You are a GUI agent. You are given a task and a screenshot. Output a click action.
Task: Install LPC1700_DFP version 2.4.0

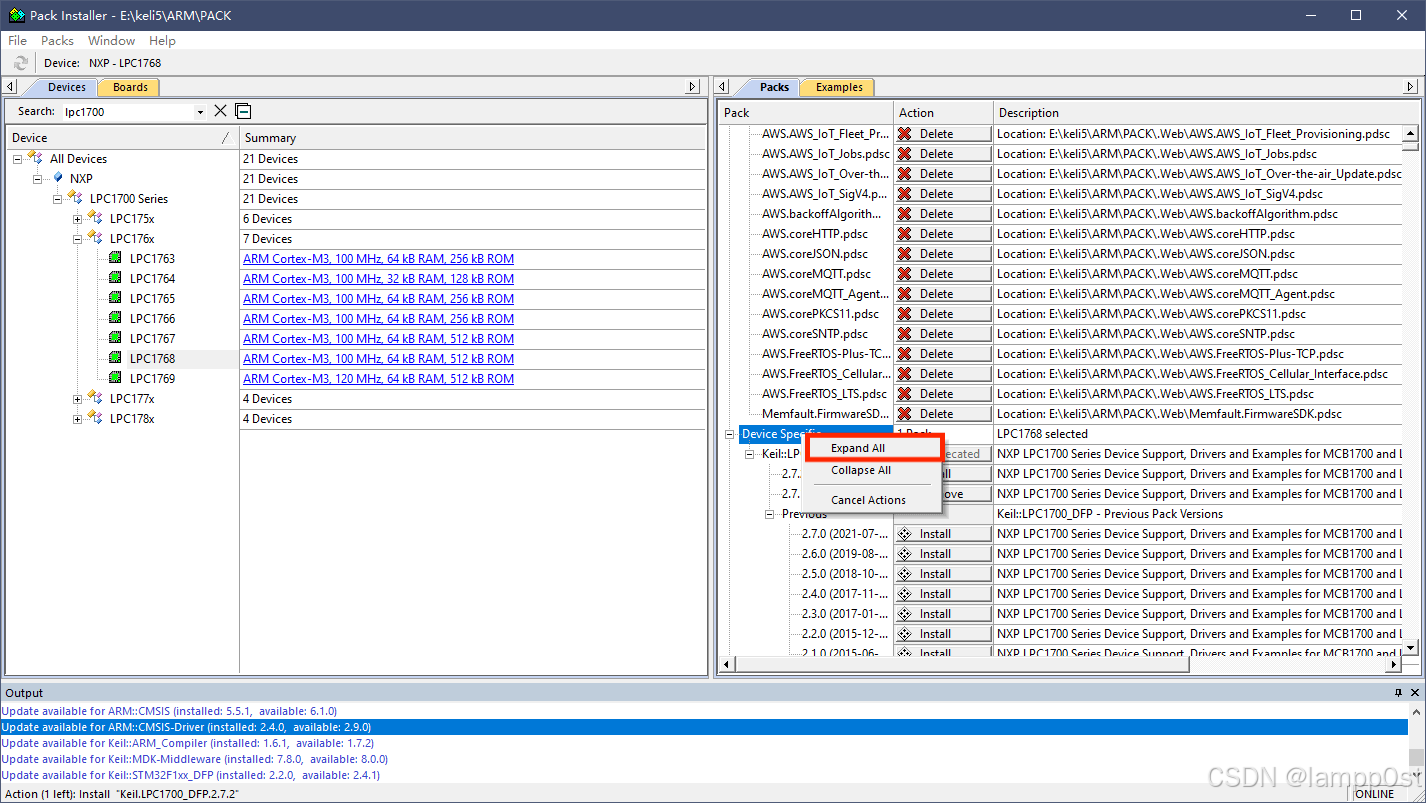pyautogui.click(x=943, y=594)
